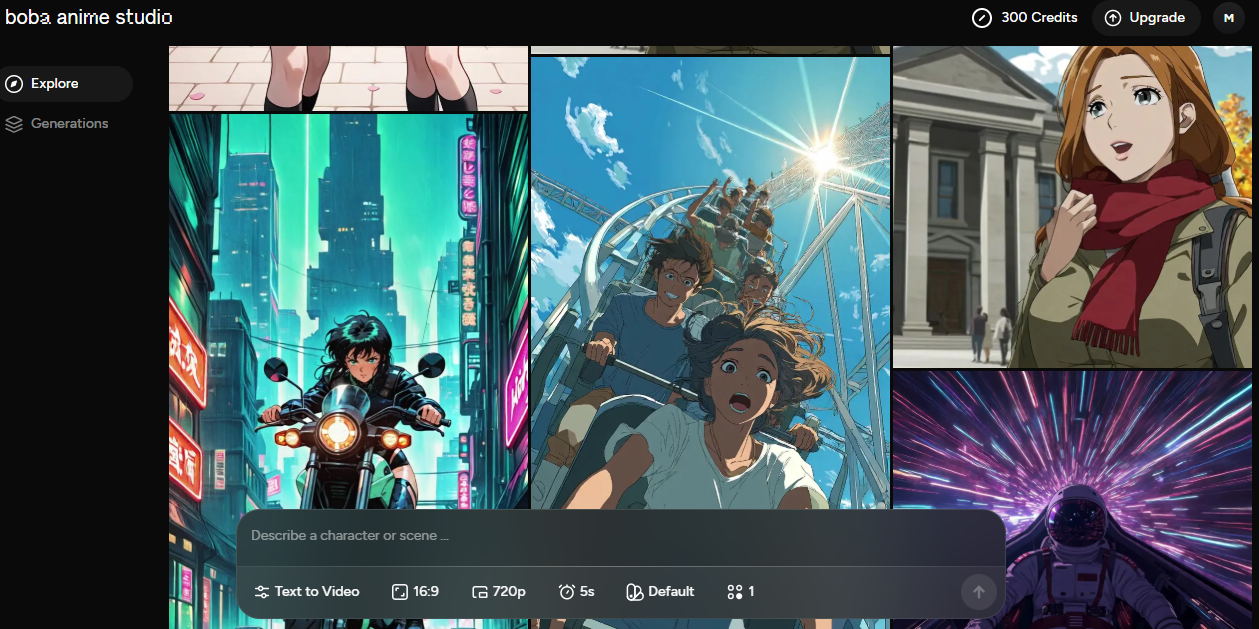Open the Text to Video mode dropdown
The width and height of the screenshot is (1259, 629).
click(307, 592)
